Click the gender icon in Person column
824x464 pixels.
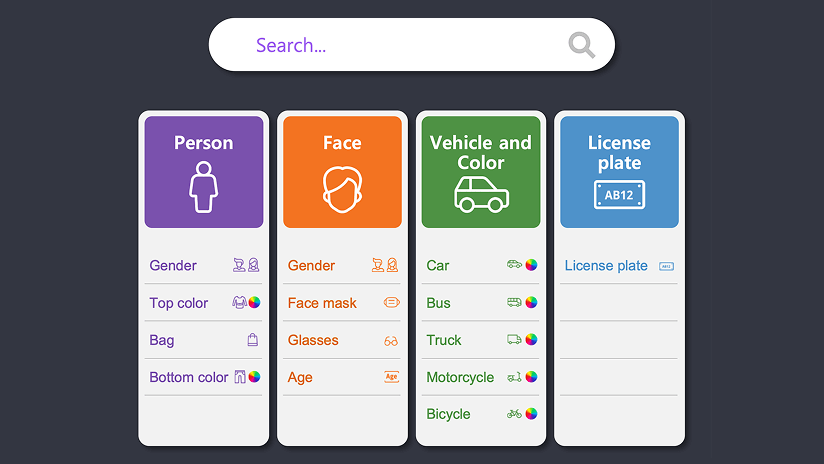pos(246,265)
